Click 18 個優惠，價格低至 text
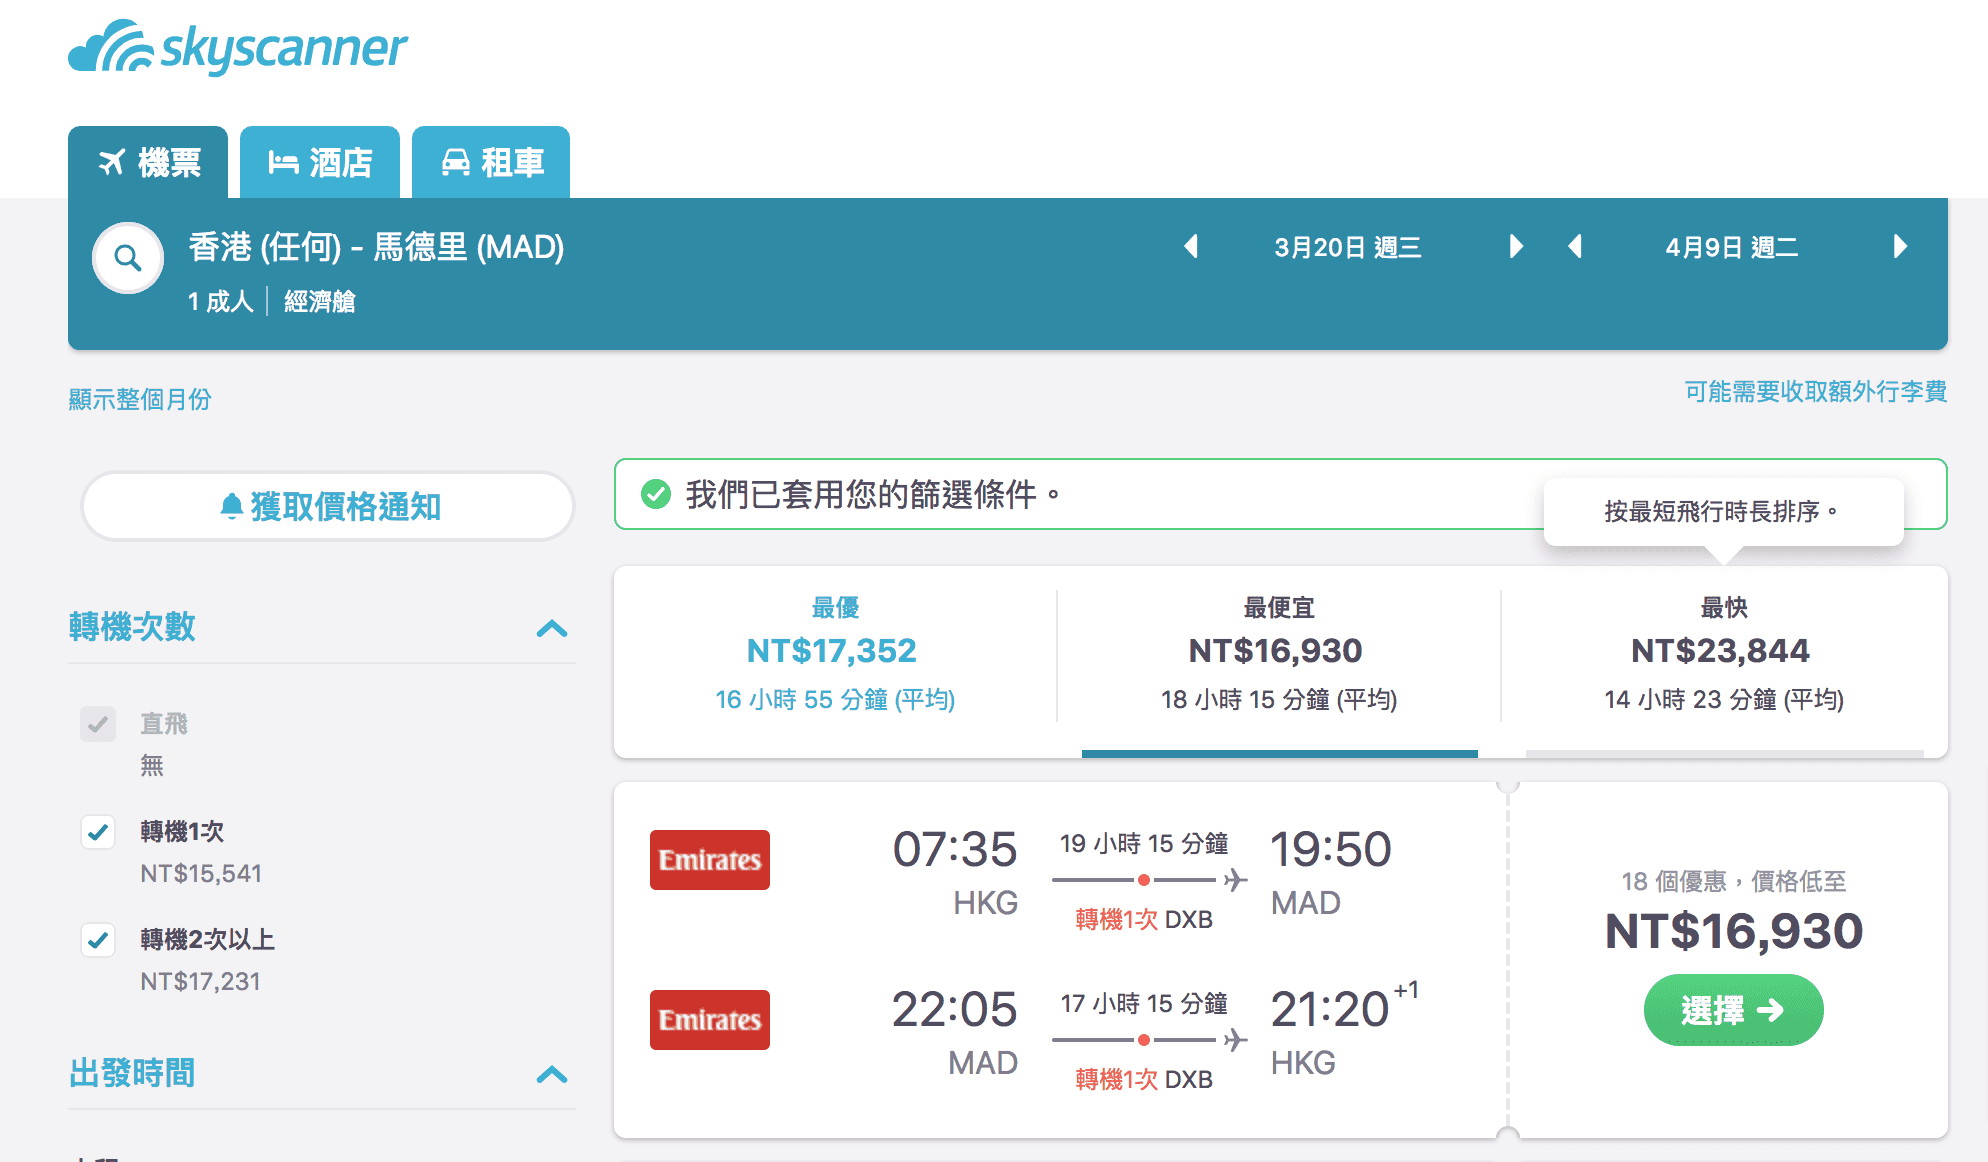Screen dimensions: 1988x1162 coord(1734,881)
